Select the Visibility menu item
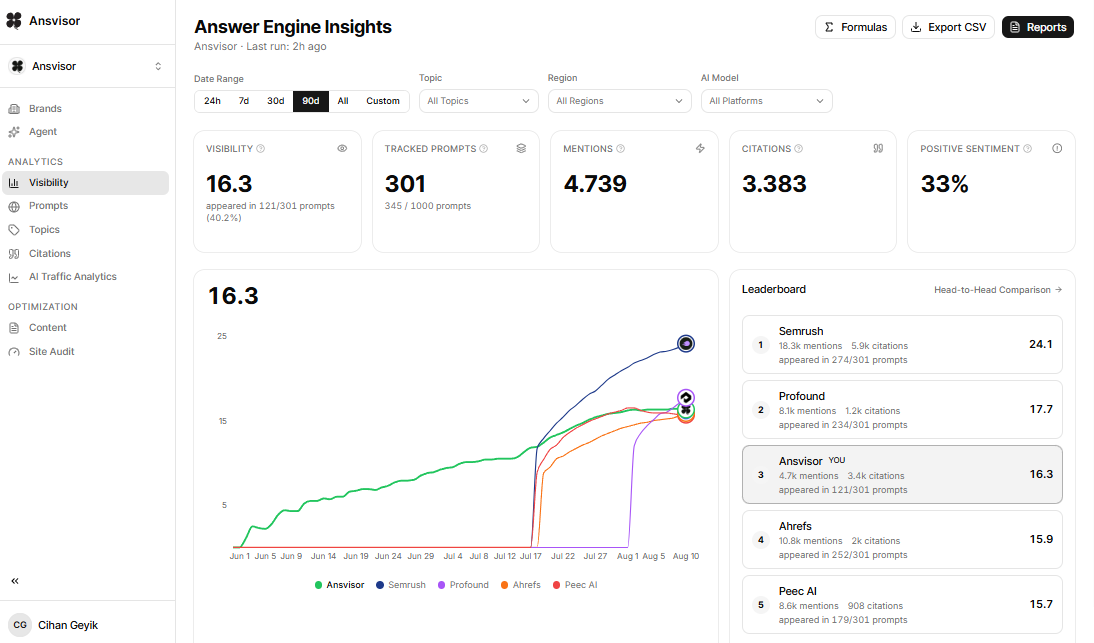 tap(86, 183)
